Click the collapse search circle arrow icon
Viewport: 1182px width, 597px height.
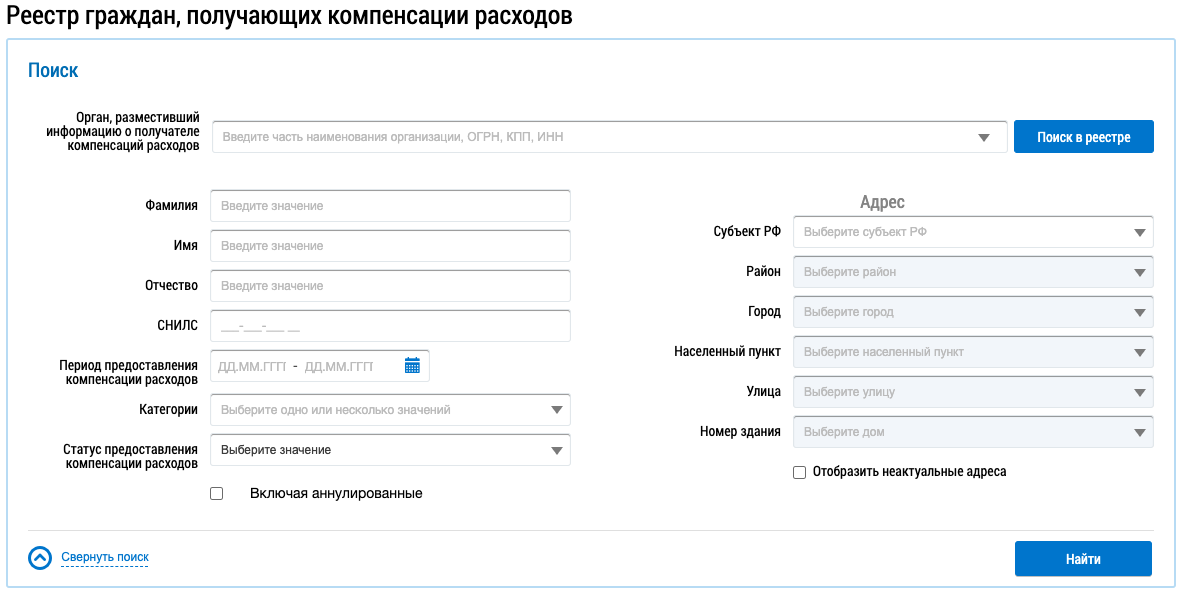[x=39, y=558]
